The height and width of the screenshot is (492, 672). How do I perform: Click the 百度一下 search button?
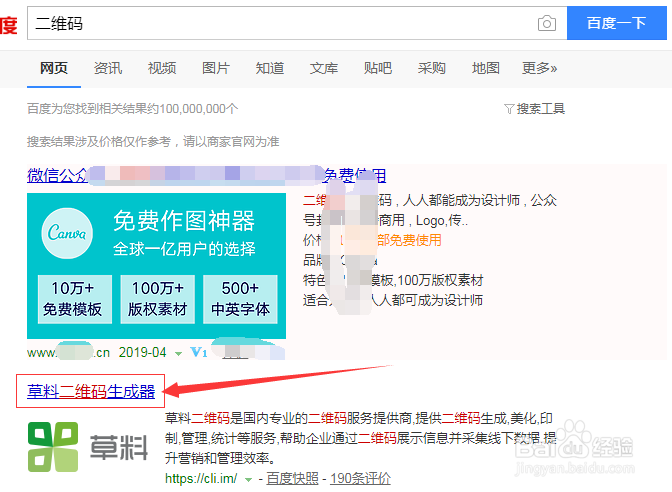click(616, 23)
